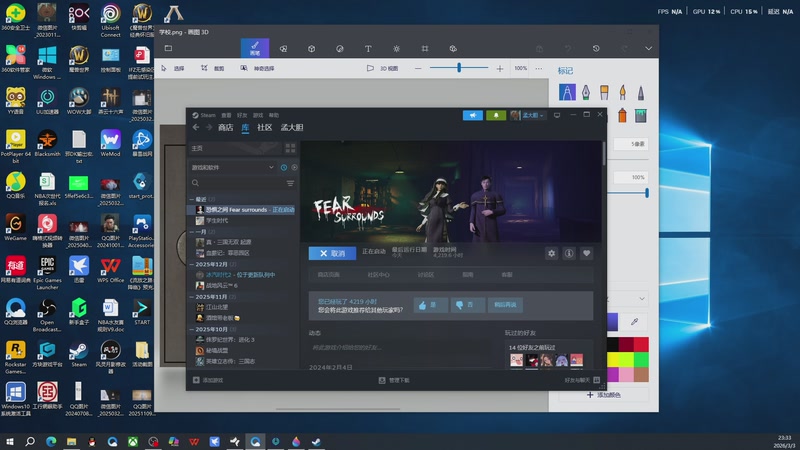Click thumbs-down No recommend button
This screenshot has height=450, width=800.
468,305
